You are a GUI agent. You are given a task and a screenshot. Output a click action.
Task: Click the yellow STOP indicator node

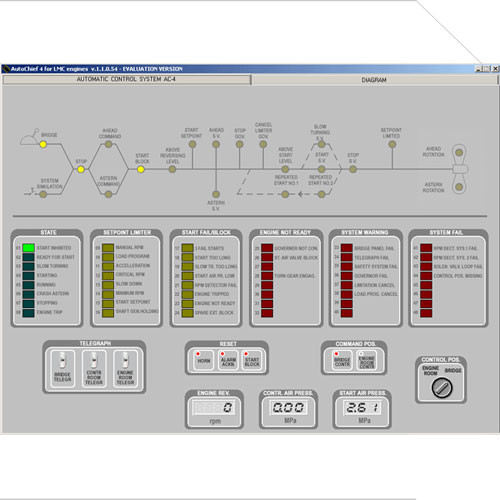(81, 169)
